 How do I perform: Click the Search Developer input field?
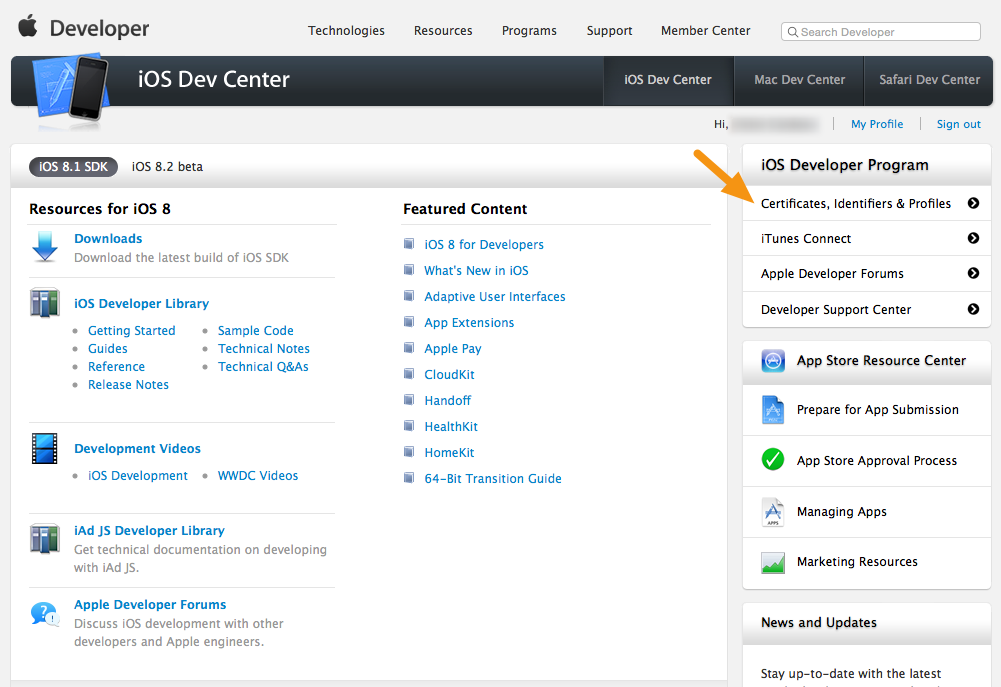click(x=880, y=32)
